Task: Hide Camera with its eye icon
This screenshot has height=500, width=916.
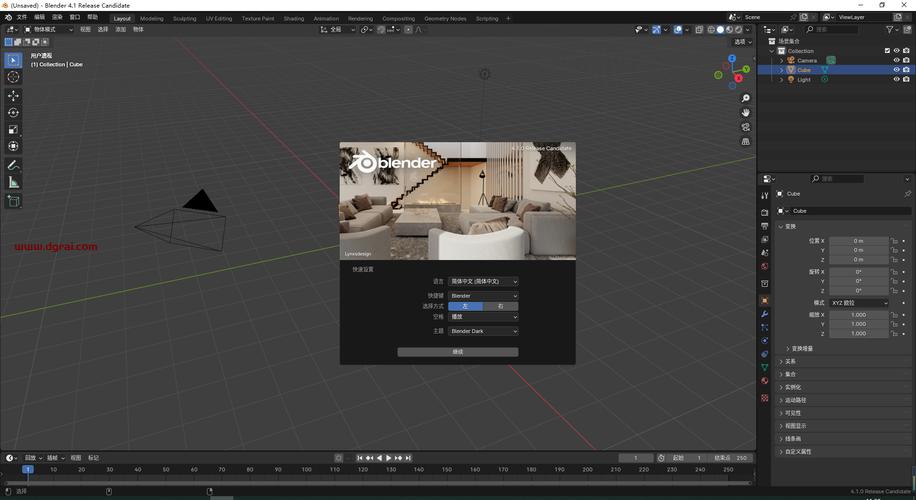Action: click(x=896, y=60)
